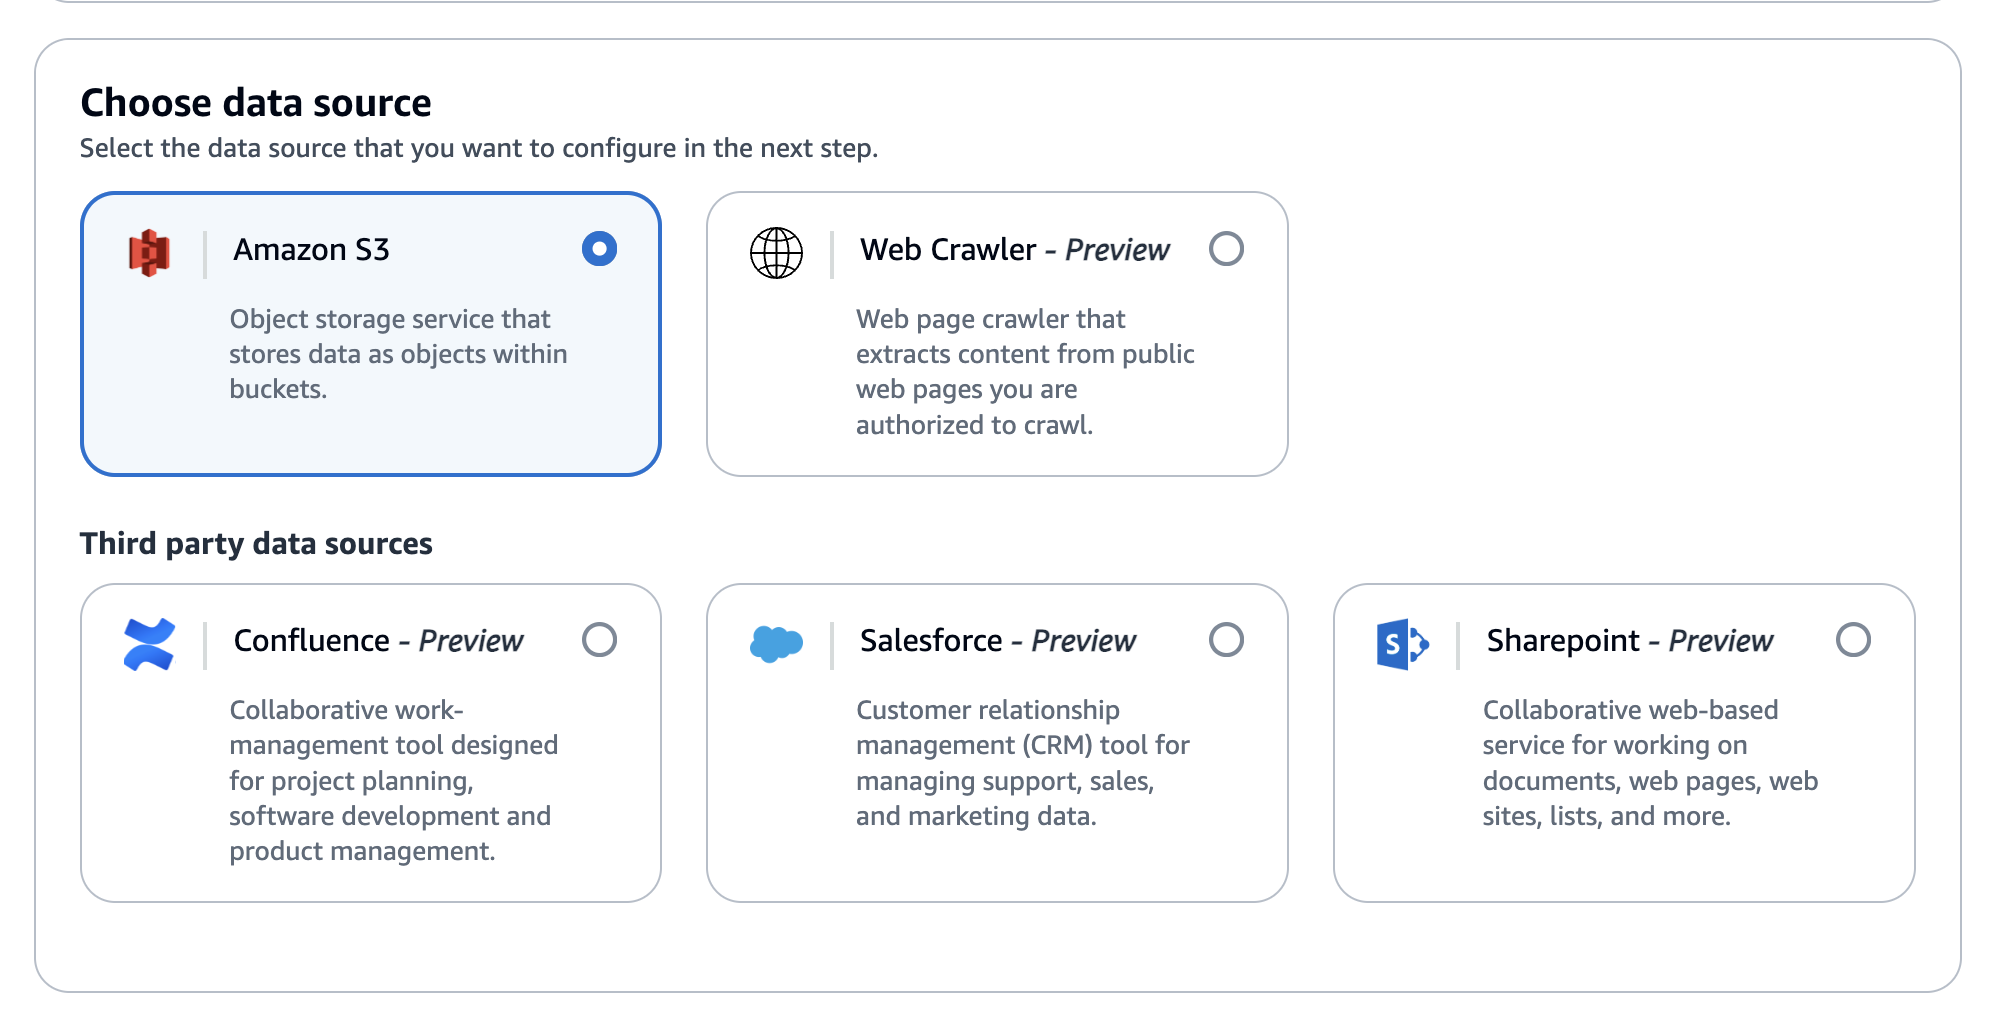
Task: Click the 'Web Crawler - Preview' title
Action: (1014, 249)
